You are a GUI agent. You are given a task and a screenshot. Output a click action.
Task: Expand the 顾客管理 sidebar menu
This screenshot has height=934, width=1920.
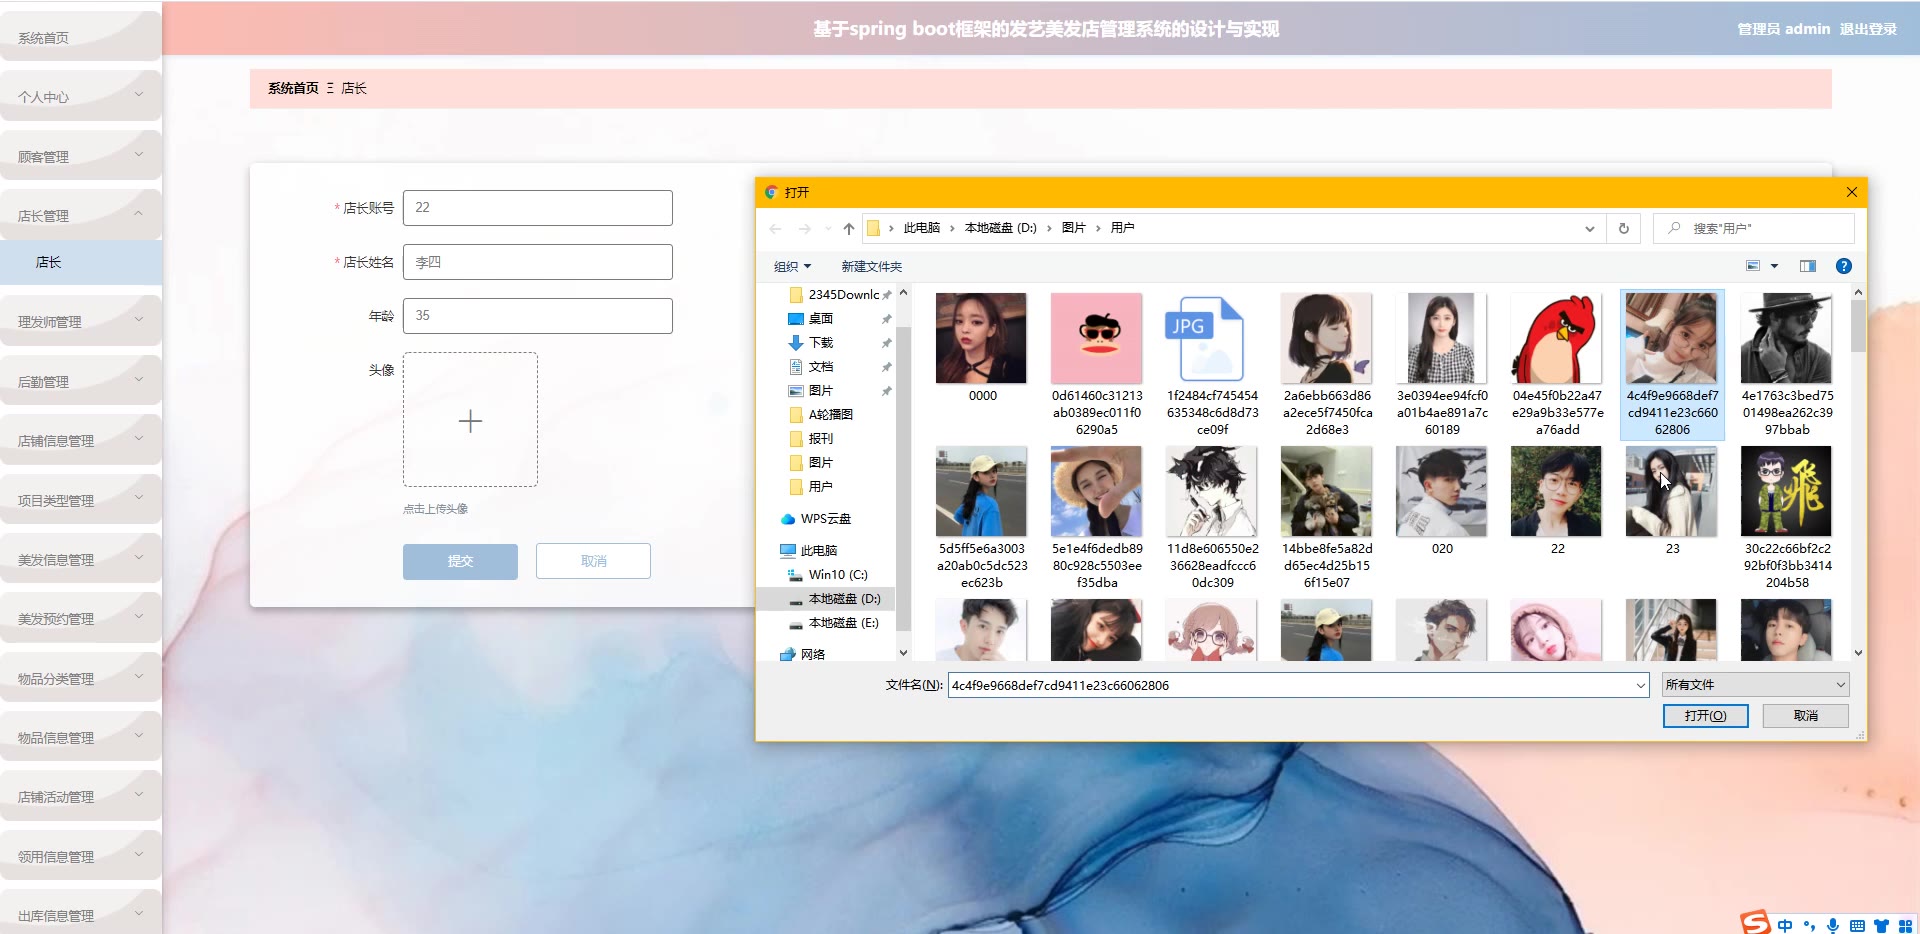pyautogui.click(x=81, y=156)
